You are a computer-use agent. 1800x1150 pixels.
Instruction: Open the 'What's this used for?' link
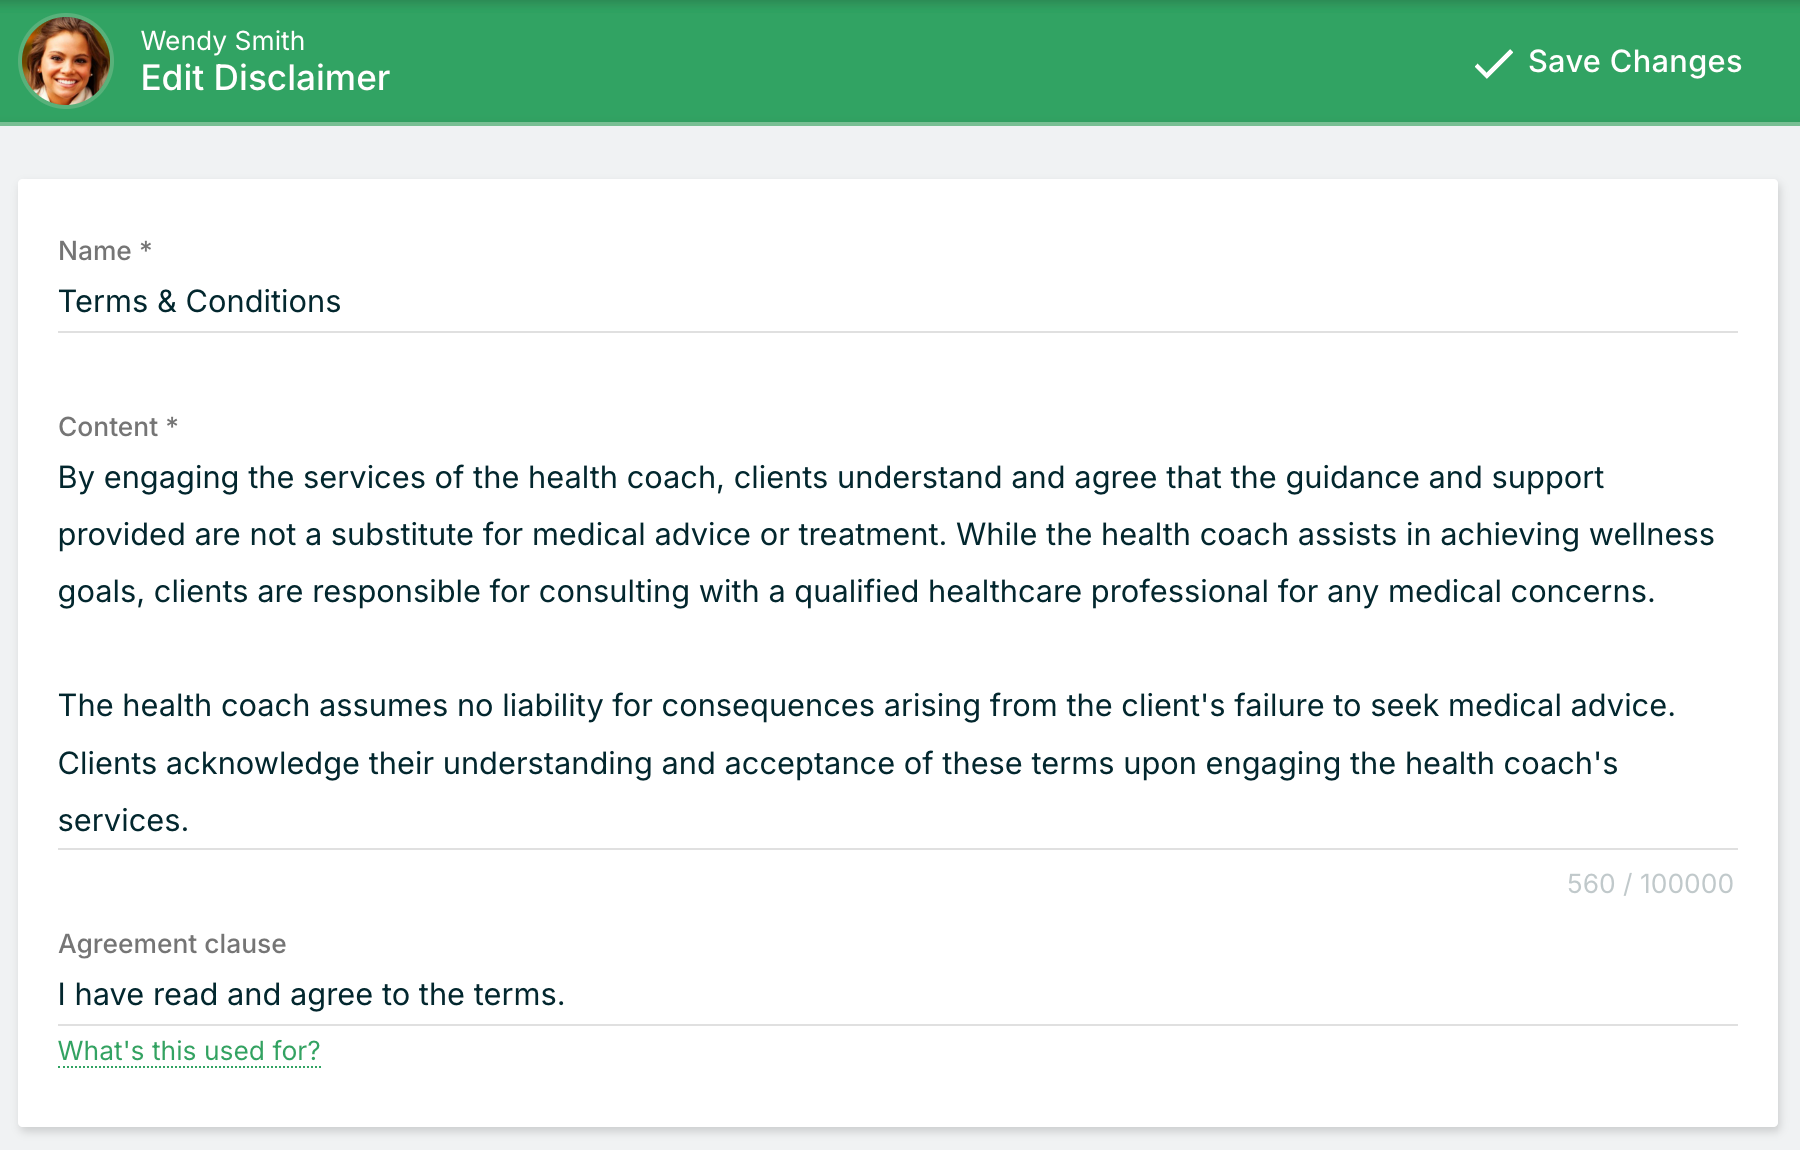(189, 1051)
